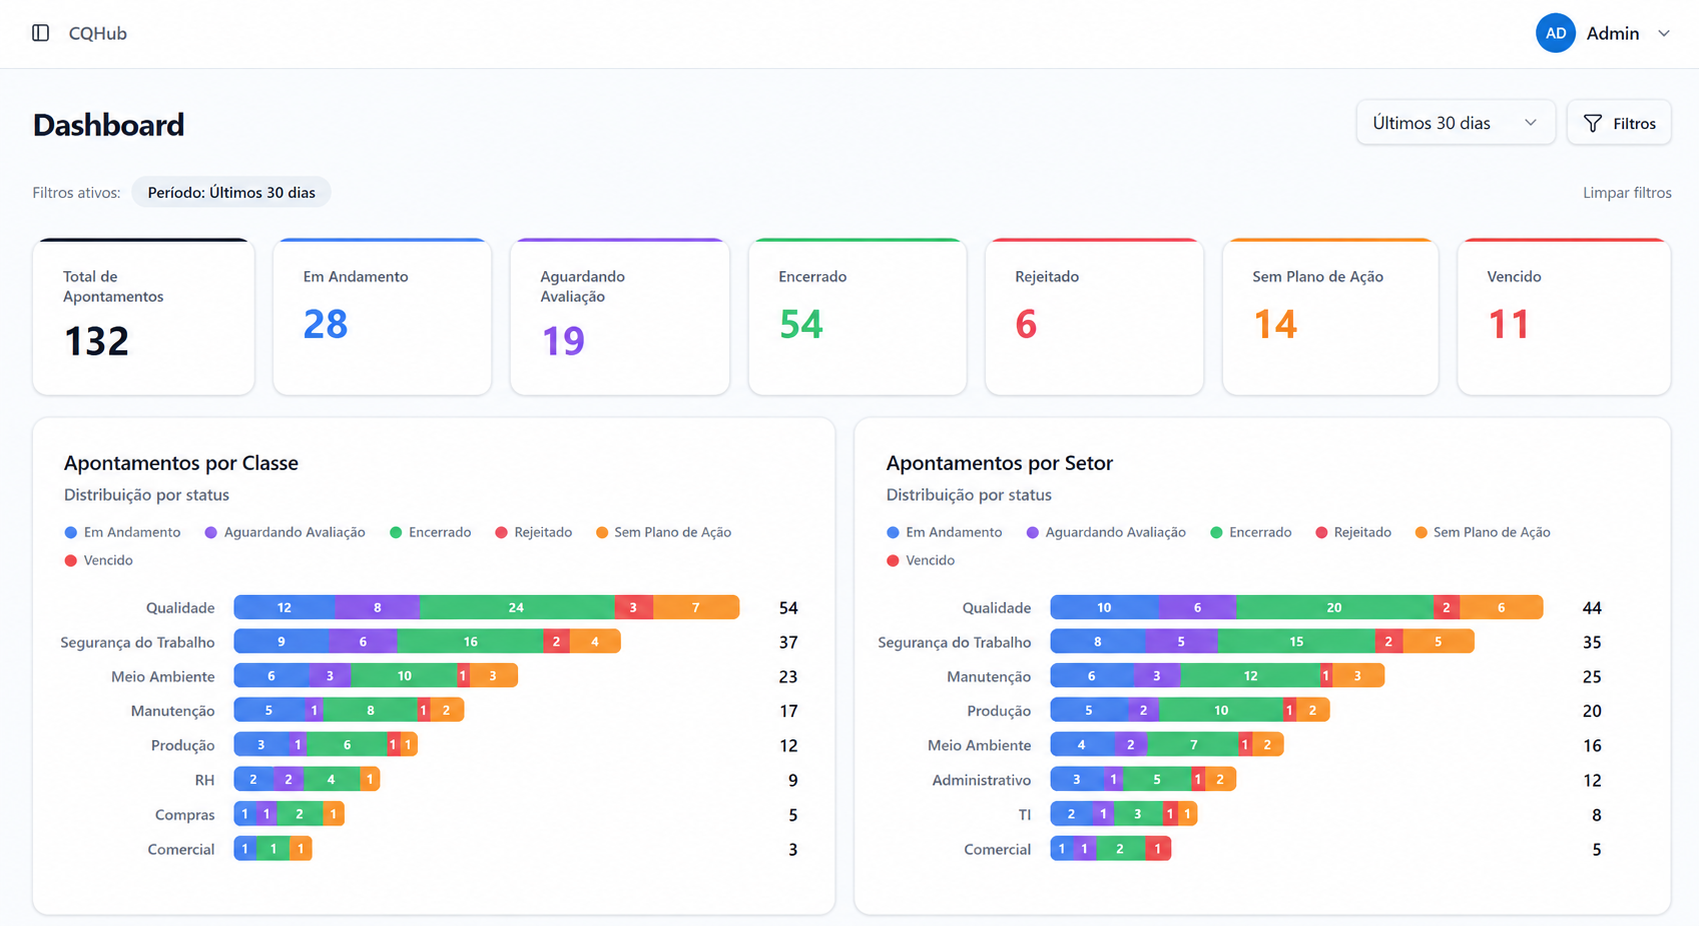Click the Administrativo sector row label

981,780
